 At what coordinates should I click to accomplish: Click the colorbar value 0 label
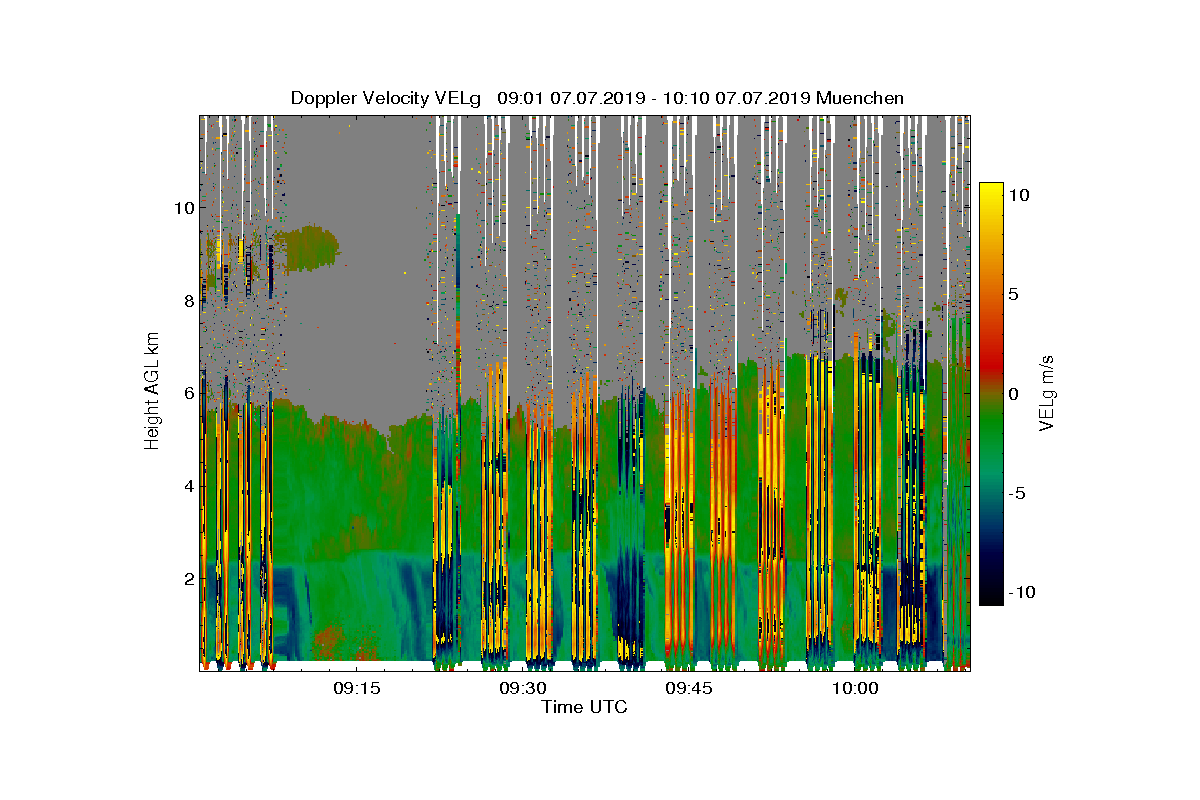click(1014, 393)
